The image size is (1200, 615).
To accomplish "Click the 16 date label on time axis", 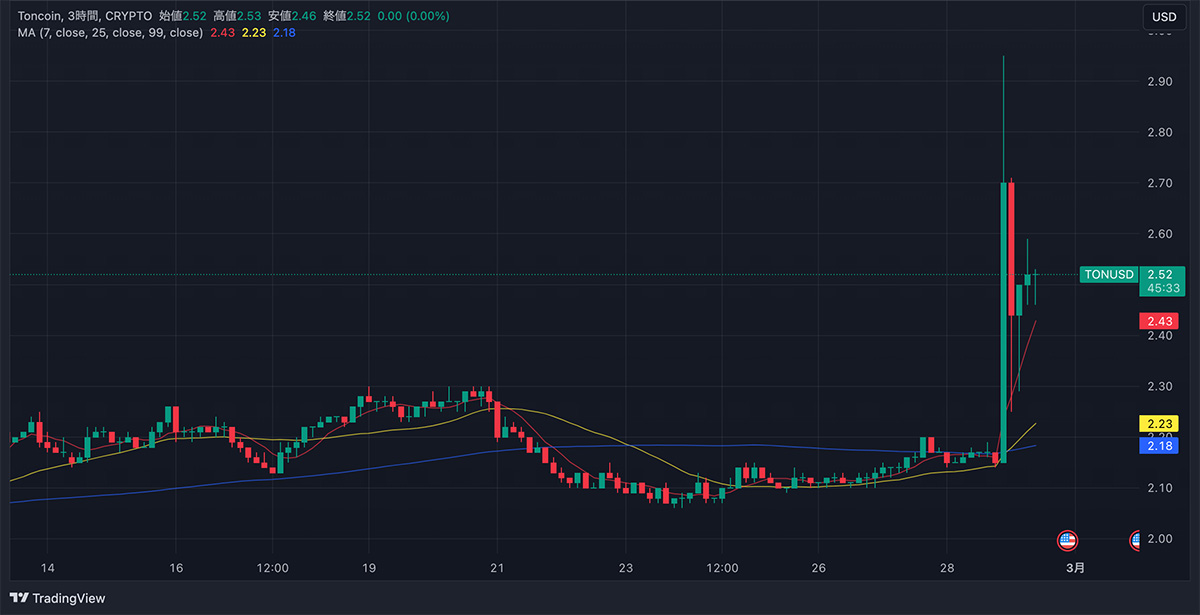I will pos(176,568).
